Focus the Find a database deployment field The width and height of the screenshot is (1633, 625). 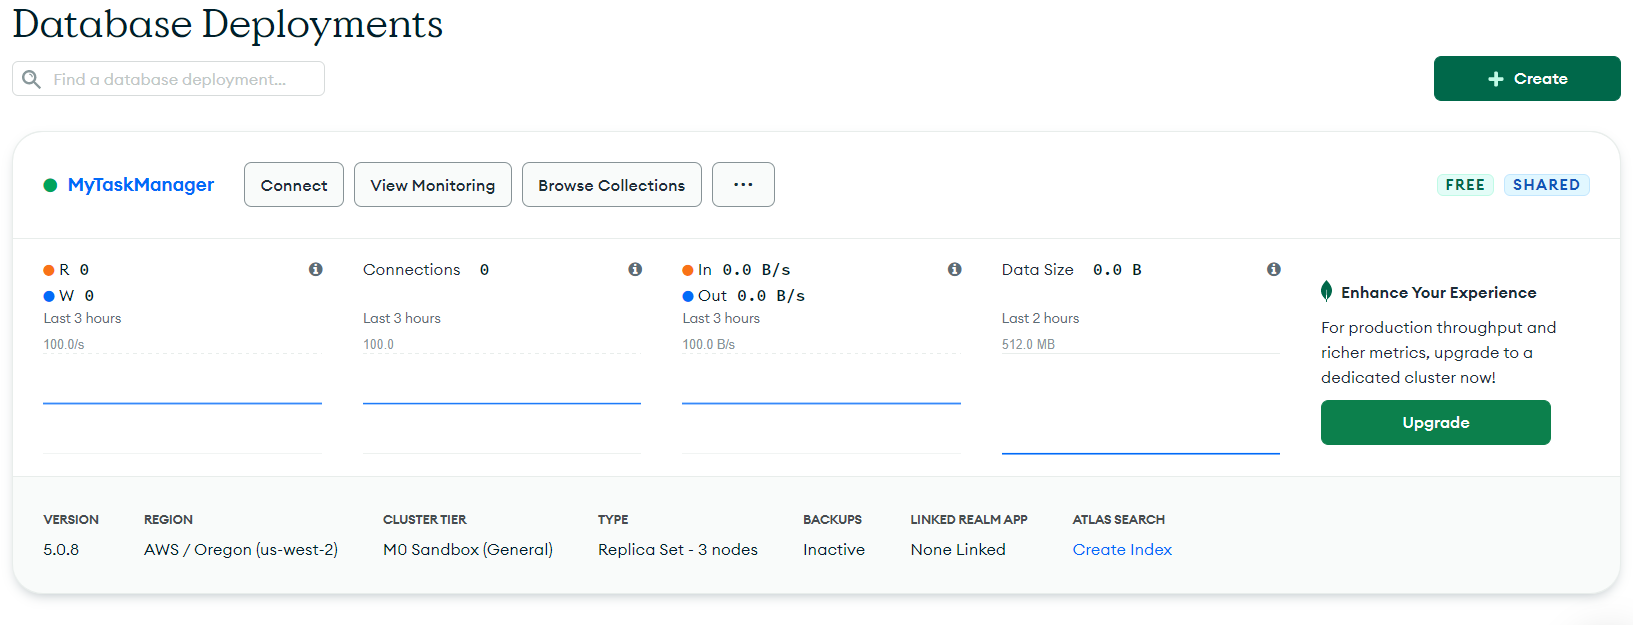(x=168, y=79)
